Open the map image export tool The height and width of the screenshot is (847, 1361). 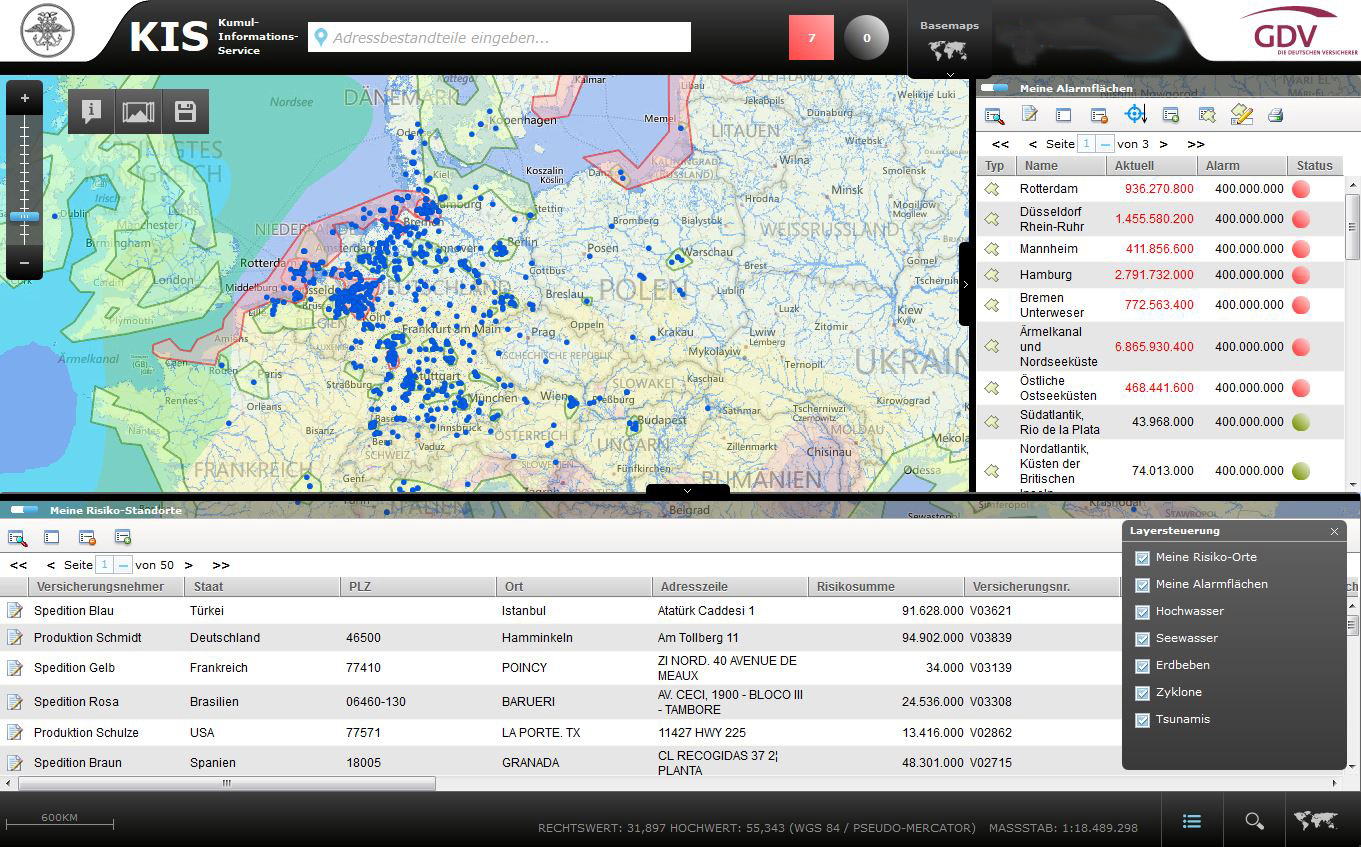(x=138, y=111)
